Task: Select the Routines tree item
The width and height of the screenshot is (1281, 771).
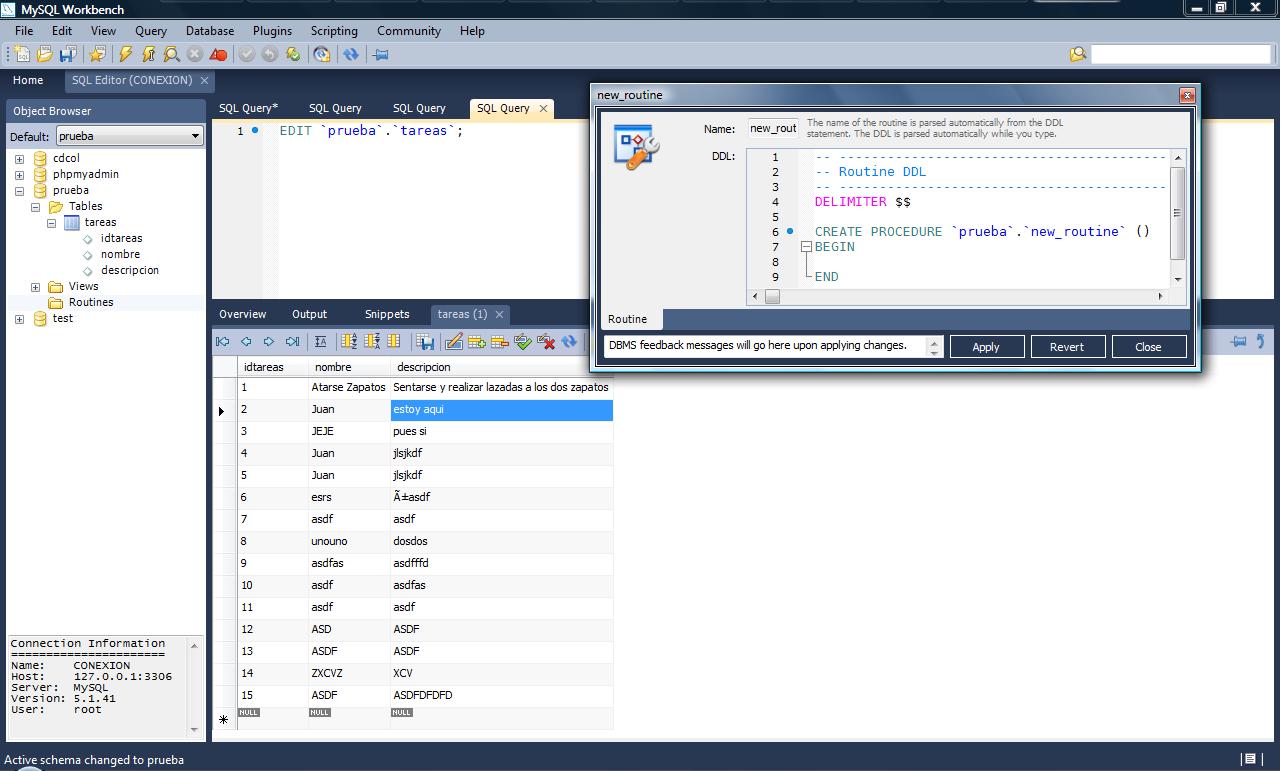Action: pos(91,302)
